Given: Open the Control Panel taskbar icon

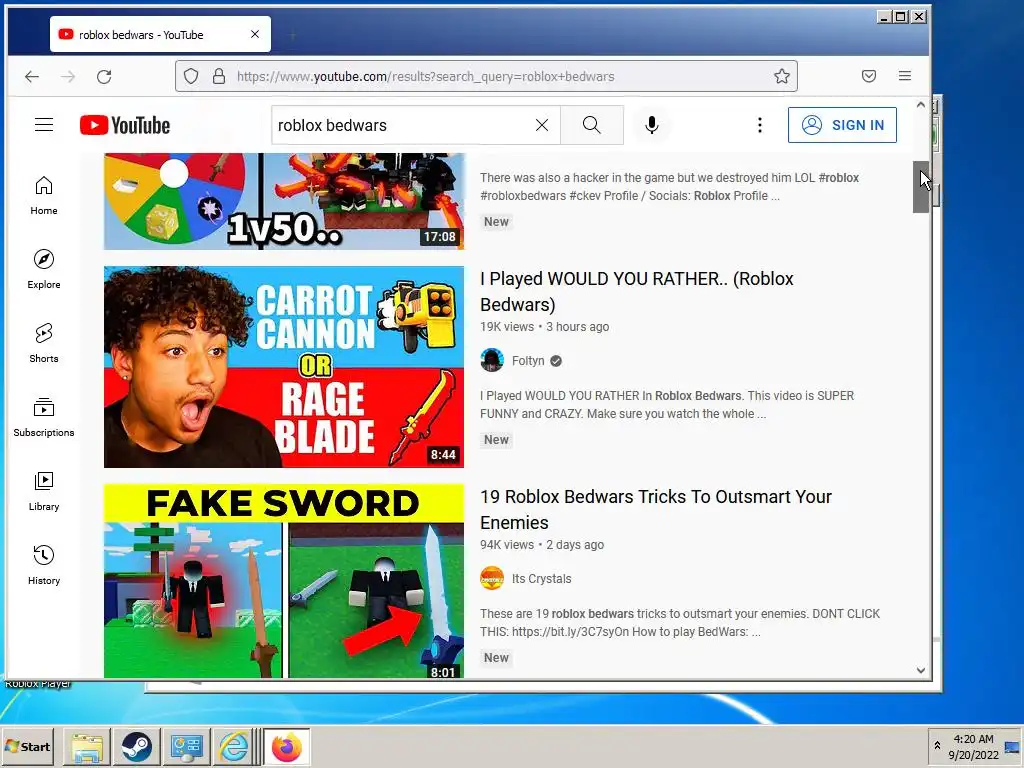Looking at the screenshot, I should click(x=186, y=746).
